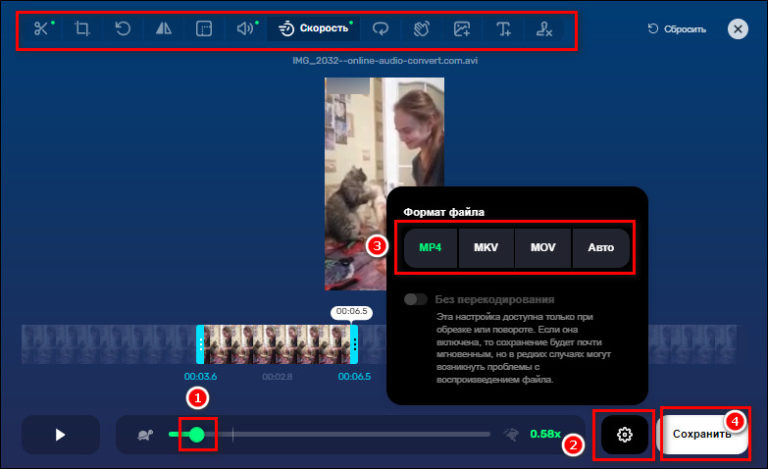Click the 0.58x speed value
The image size is (768, 469).
[x=545, y=434]
